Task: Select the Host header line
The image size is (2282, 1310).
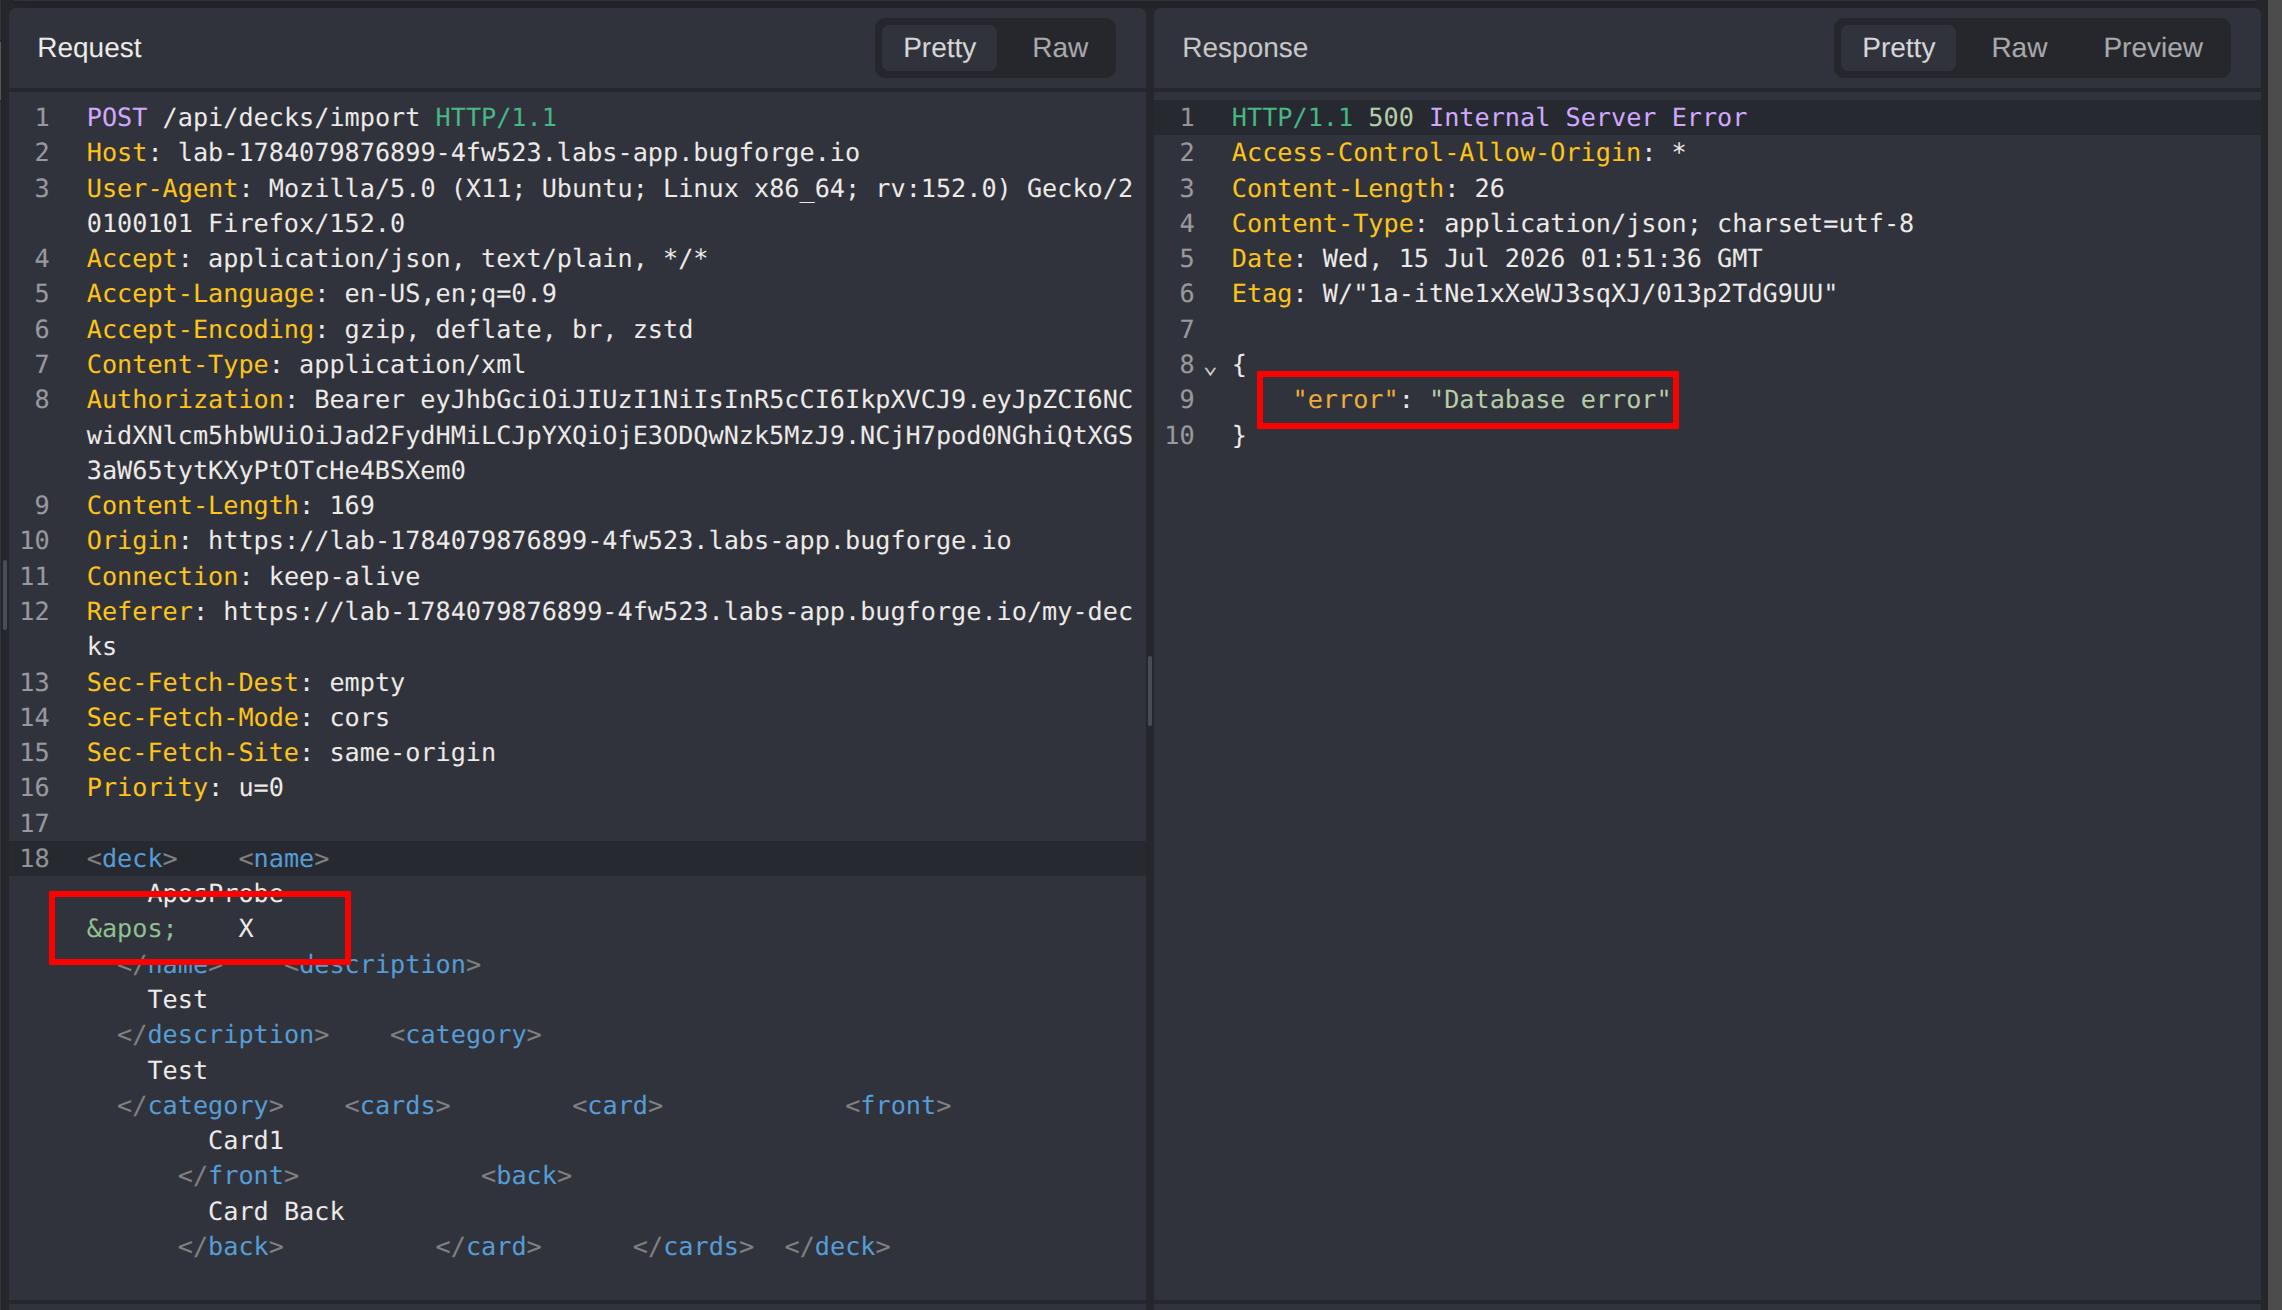Action: click(x=473, y=153)
